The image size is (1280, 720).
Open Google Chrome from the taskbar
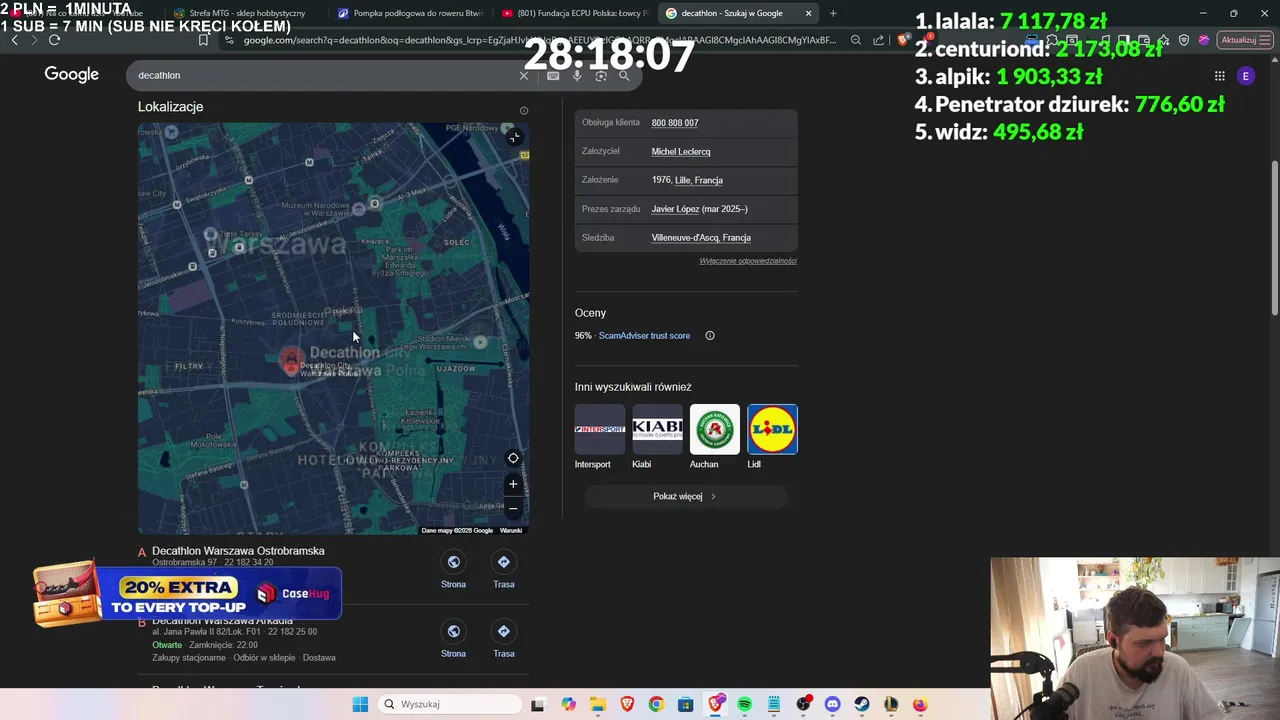point(656,704)
